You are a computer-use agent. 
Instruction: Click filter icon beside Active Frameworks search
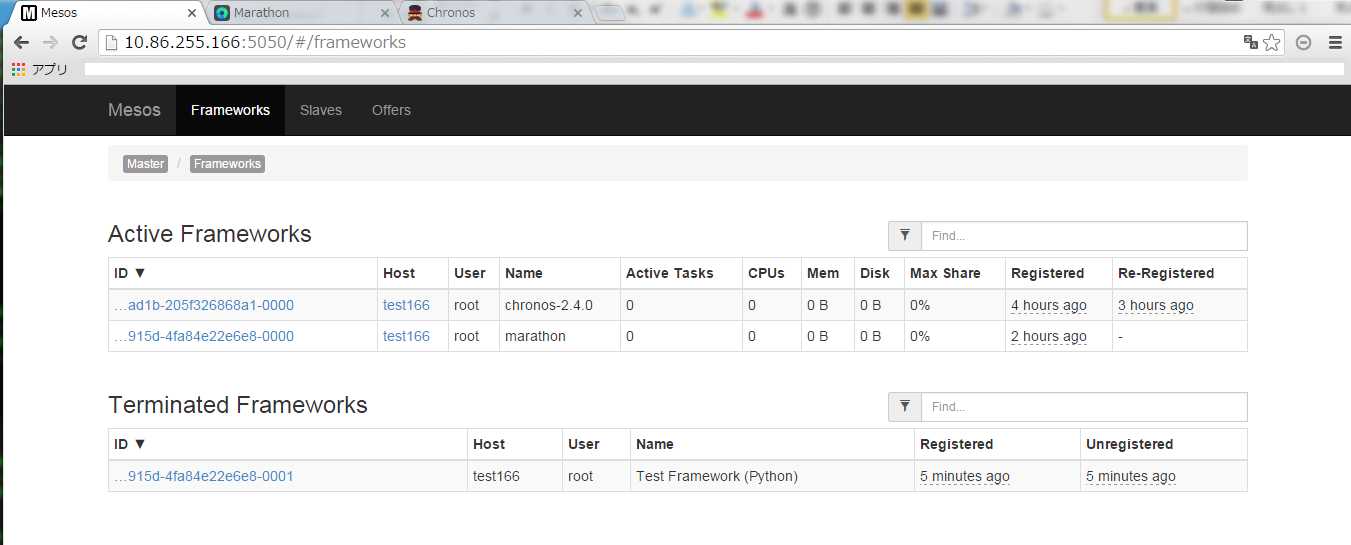tap(905, 236)
